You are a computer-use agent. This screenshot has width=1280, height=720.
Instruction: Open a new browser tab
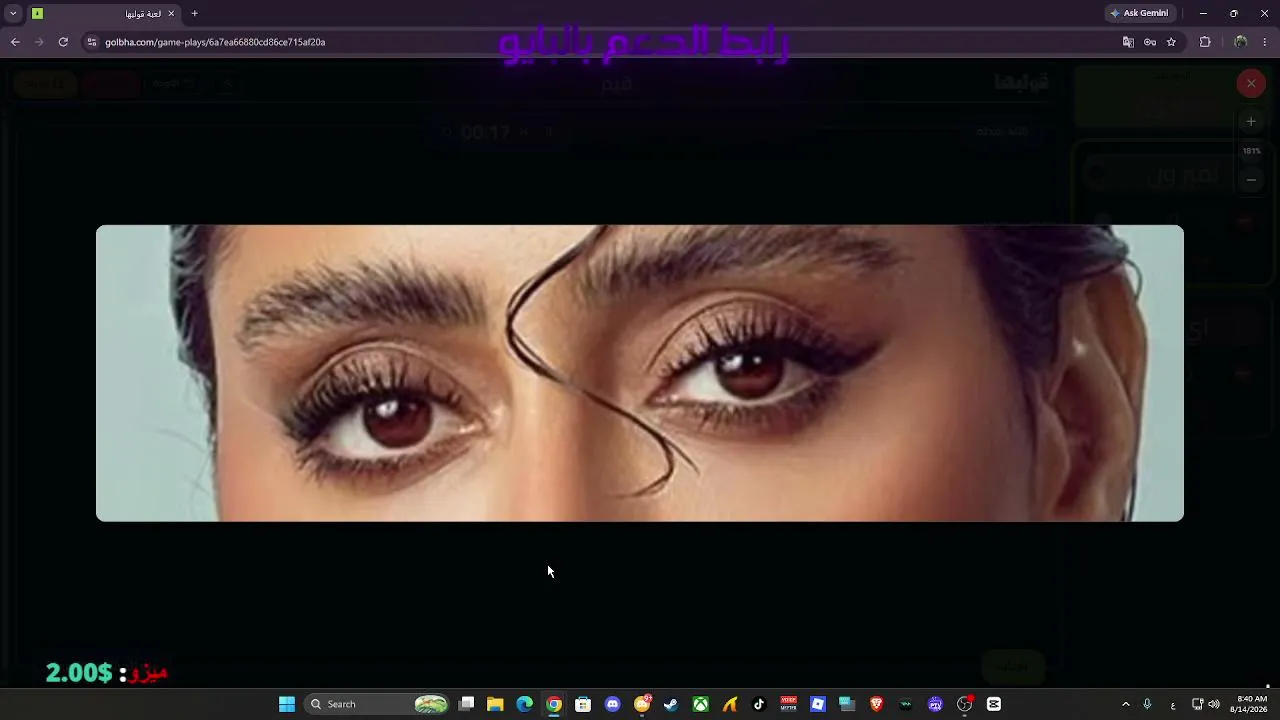click(194, 13)
